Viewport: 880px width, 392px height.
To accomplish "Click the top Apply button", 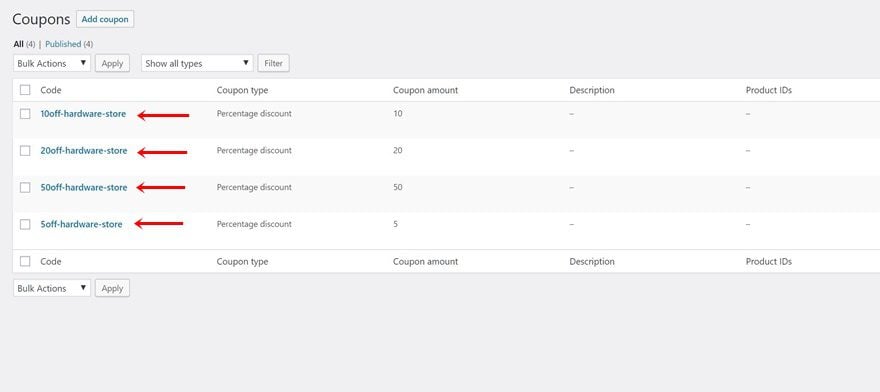I will (x=112, y=63).
